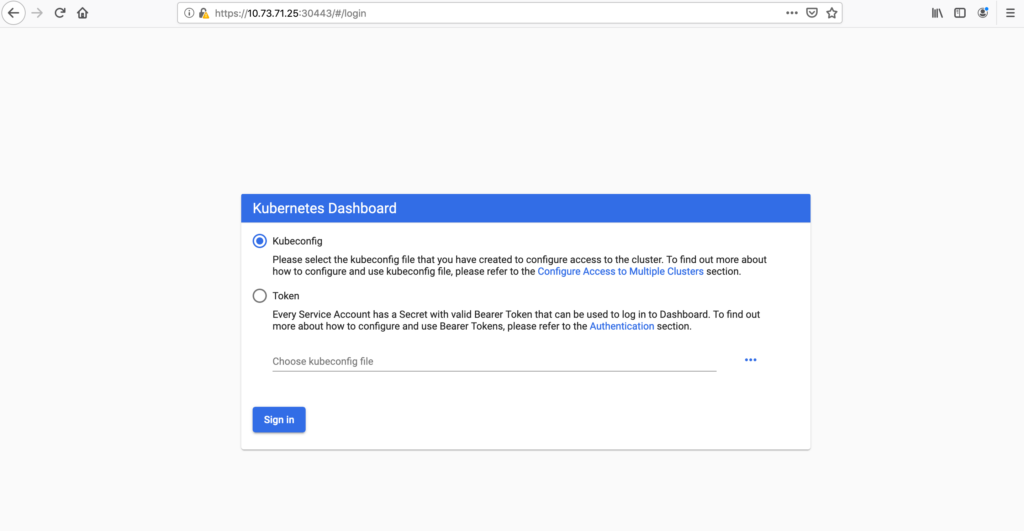Click the Choose kubeconfig file field
Screen dimensions: 1024x531
494,361
